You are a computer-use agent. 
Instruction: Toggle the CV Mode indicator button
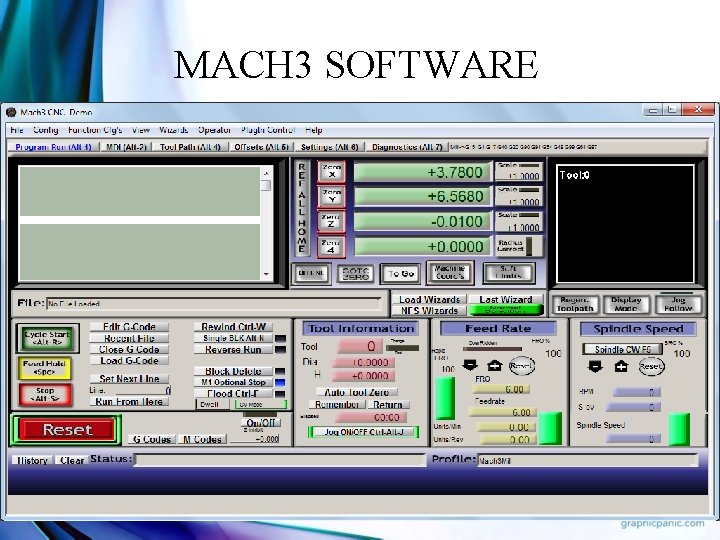click(x=260, y=405)
